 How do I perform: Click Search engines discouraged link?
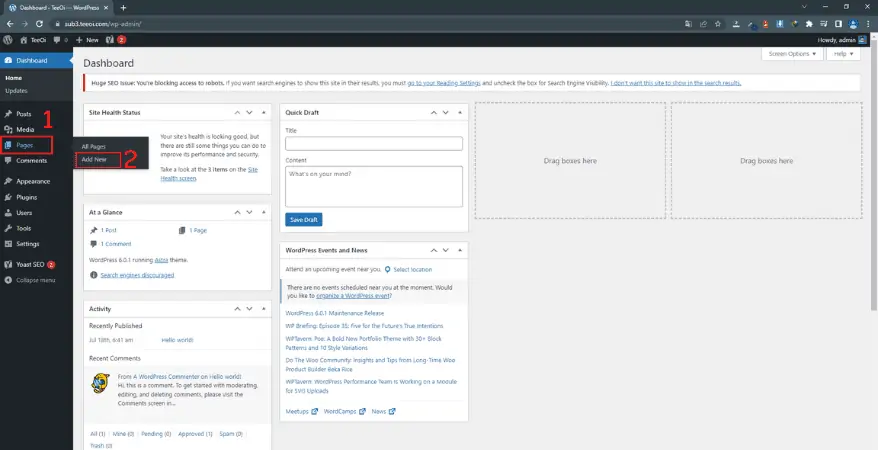click(137, 275)
